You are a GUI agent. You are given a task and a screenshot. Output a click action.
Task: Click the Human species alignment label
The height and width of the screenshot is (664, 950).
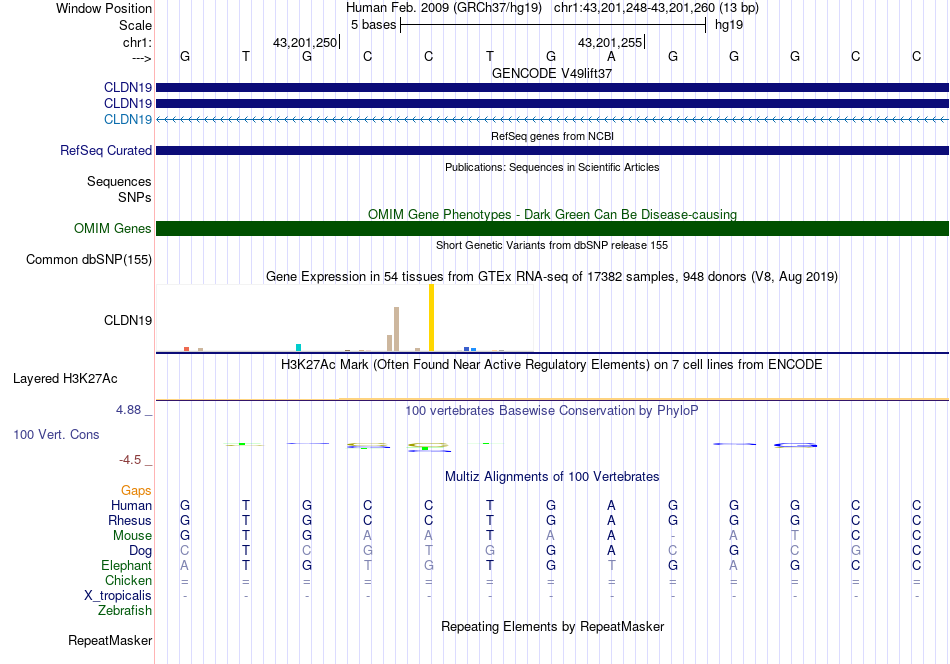(x=131, y=505)
